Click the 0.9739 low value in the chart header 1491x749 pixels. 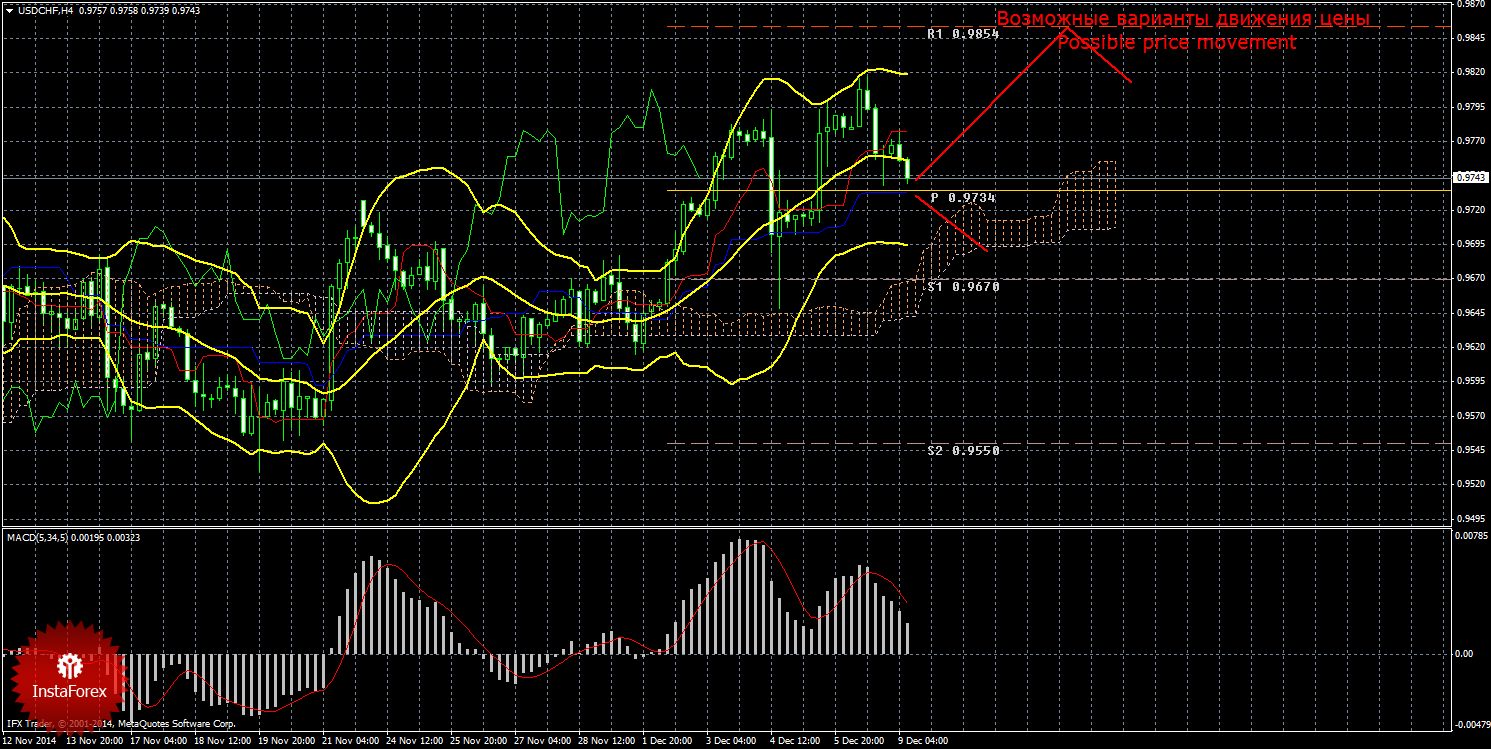point(155,10)
